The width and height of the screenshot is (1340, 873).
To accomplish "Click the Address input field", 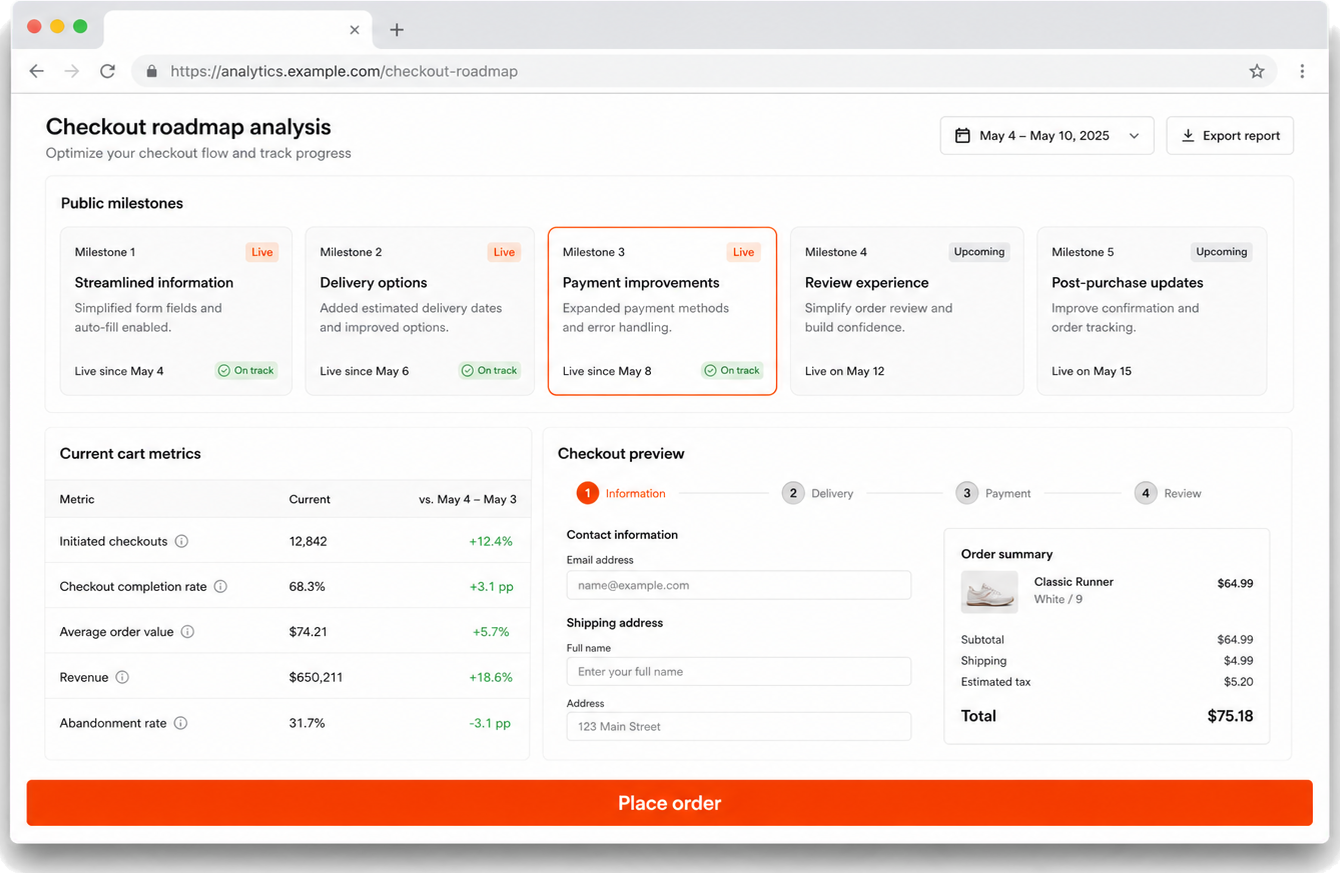I will (x=739, y=726).
